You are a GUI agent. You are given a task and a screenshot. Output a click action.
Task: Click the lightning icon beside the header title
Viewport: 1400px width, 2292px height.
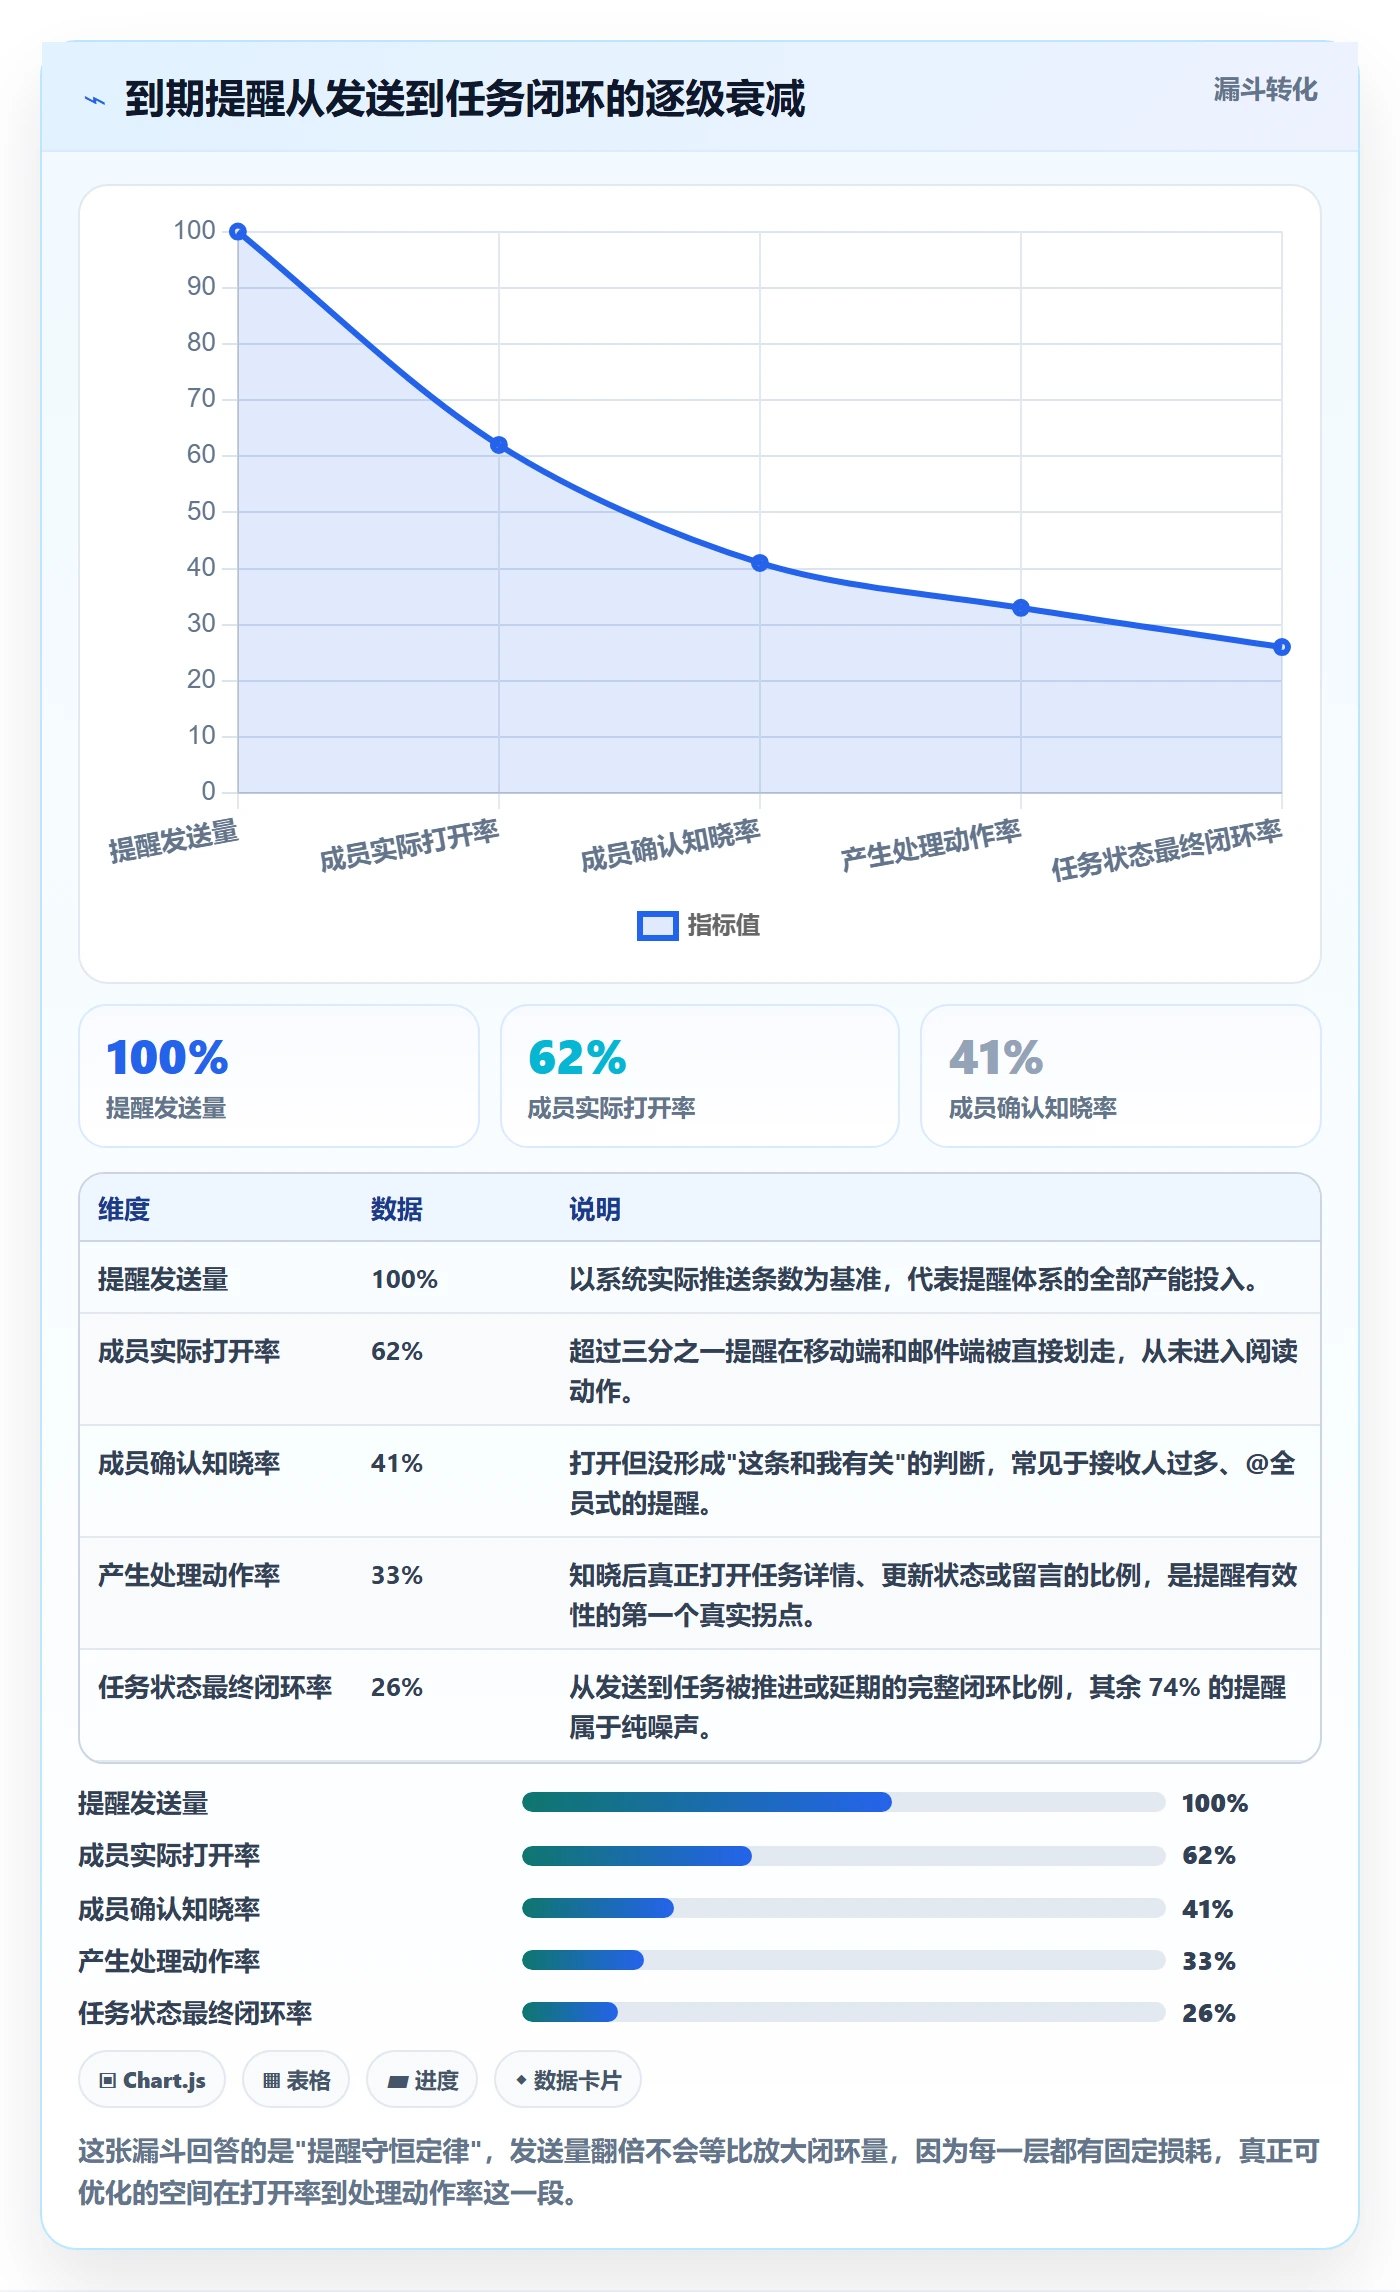(95, 100)
